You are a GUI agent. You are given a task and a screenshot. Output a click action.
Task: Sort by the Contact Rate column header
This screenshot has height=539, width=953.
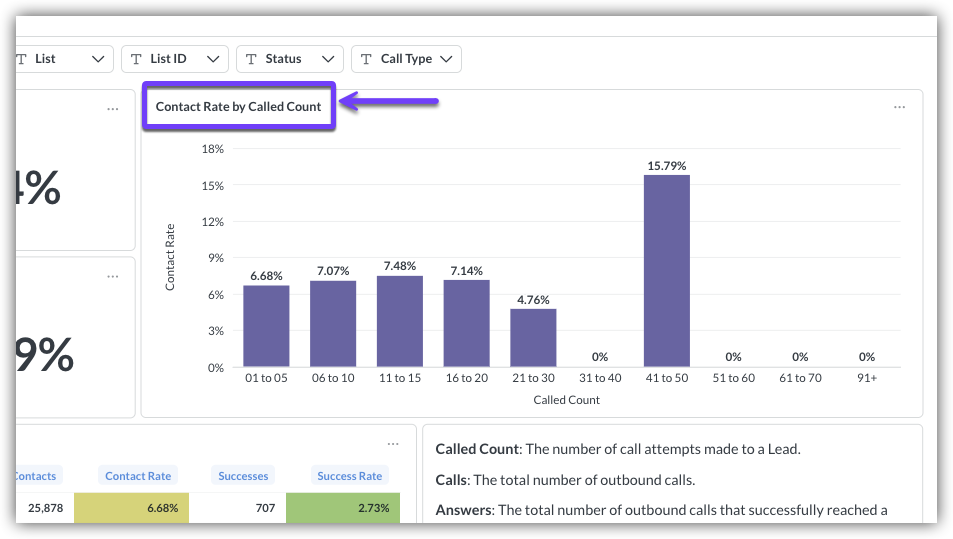coord(138,476)
